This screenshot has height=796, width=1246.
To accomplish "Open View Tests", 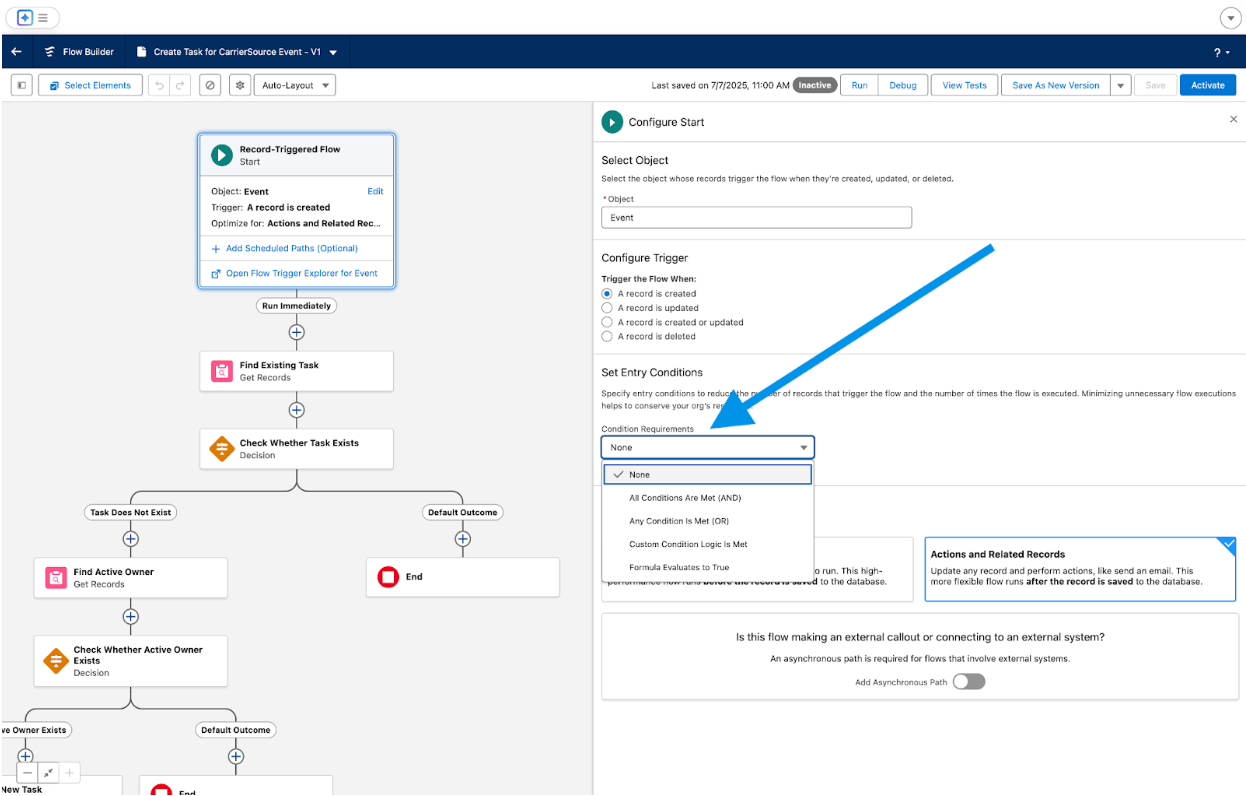I will (965, 85).
